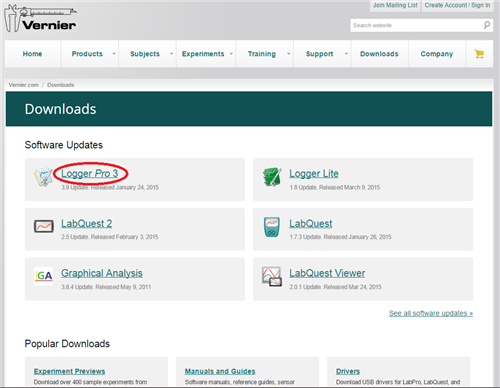Screen dimensions: 500x388
Task: Click the Downloads breadcrumb
Action: pyautogui.click(x=60, y=85)
